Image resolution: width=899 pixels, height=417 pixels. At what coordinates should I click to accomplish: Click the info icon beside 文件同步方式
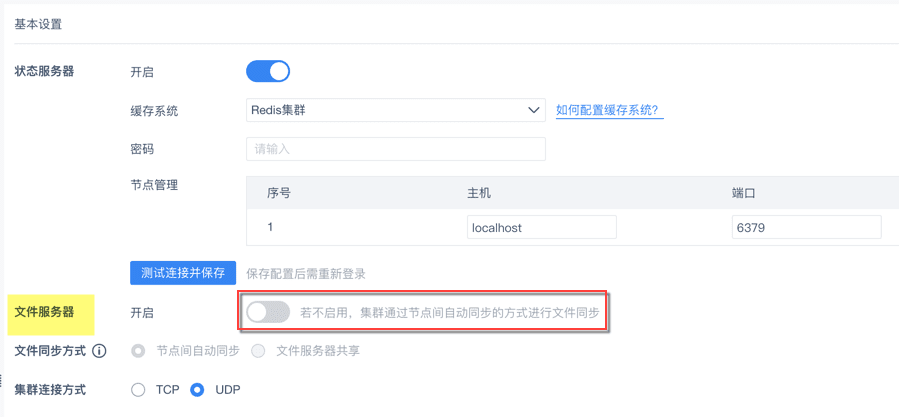point(100,351)
